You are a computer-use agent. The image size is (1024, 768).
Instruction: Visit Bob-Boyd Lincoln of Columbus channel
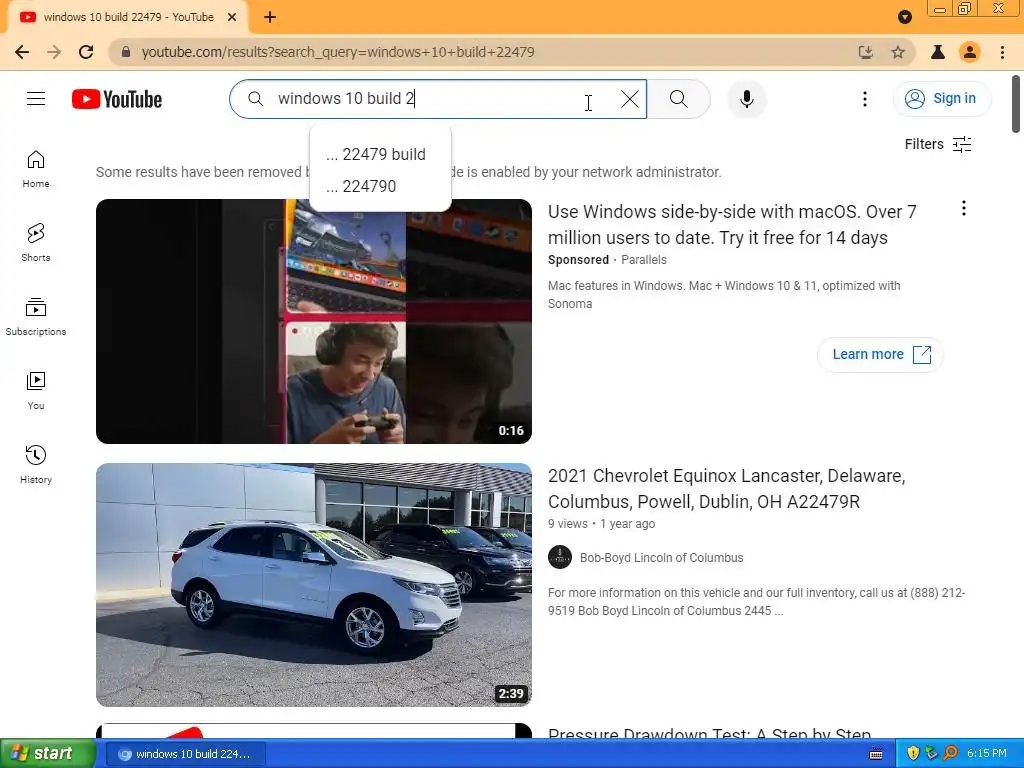coord(662,558)
